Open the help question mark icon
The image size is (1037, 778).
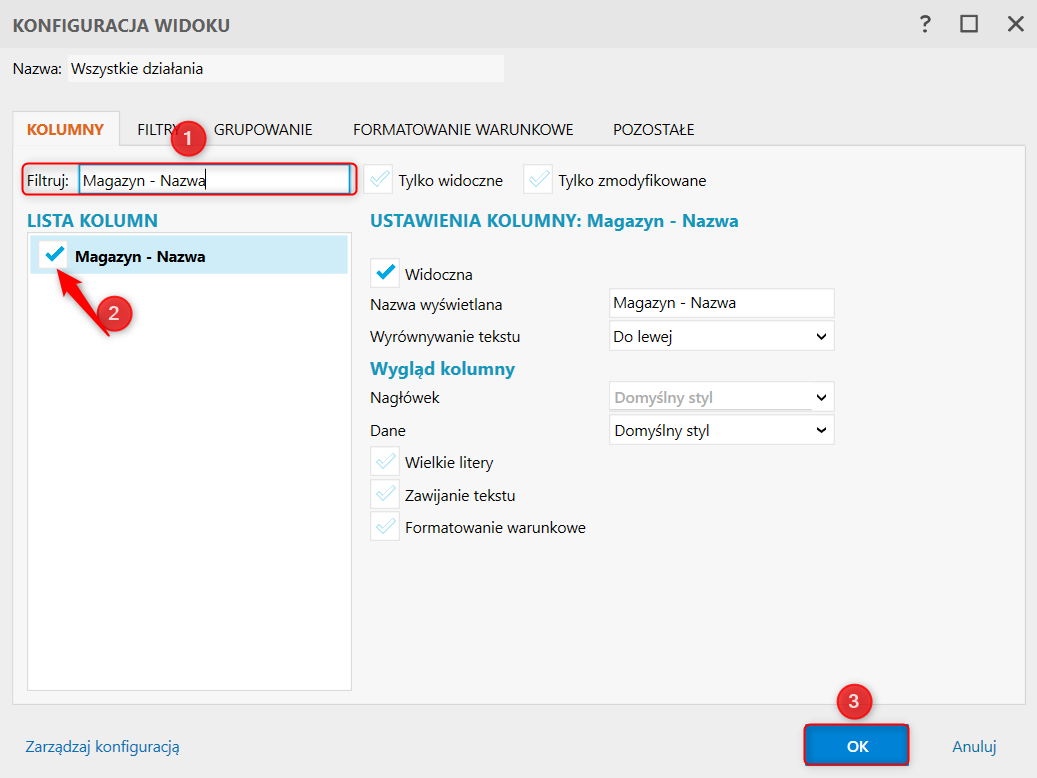point(925,24)
